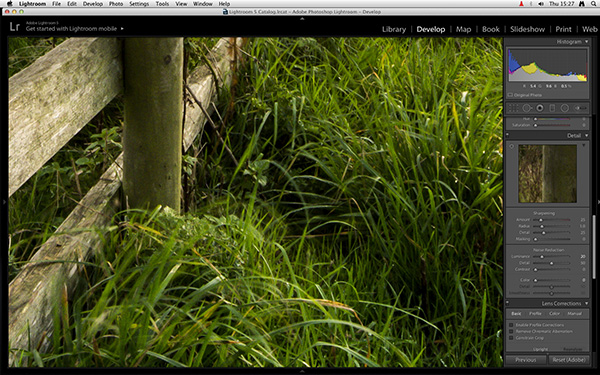Image resolution: width=600 pixels, height=375 pixels.
Task: Check Original Photo box under histogram
Action: coord(510,95)
